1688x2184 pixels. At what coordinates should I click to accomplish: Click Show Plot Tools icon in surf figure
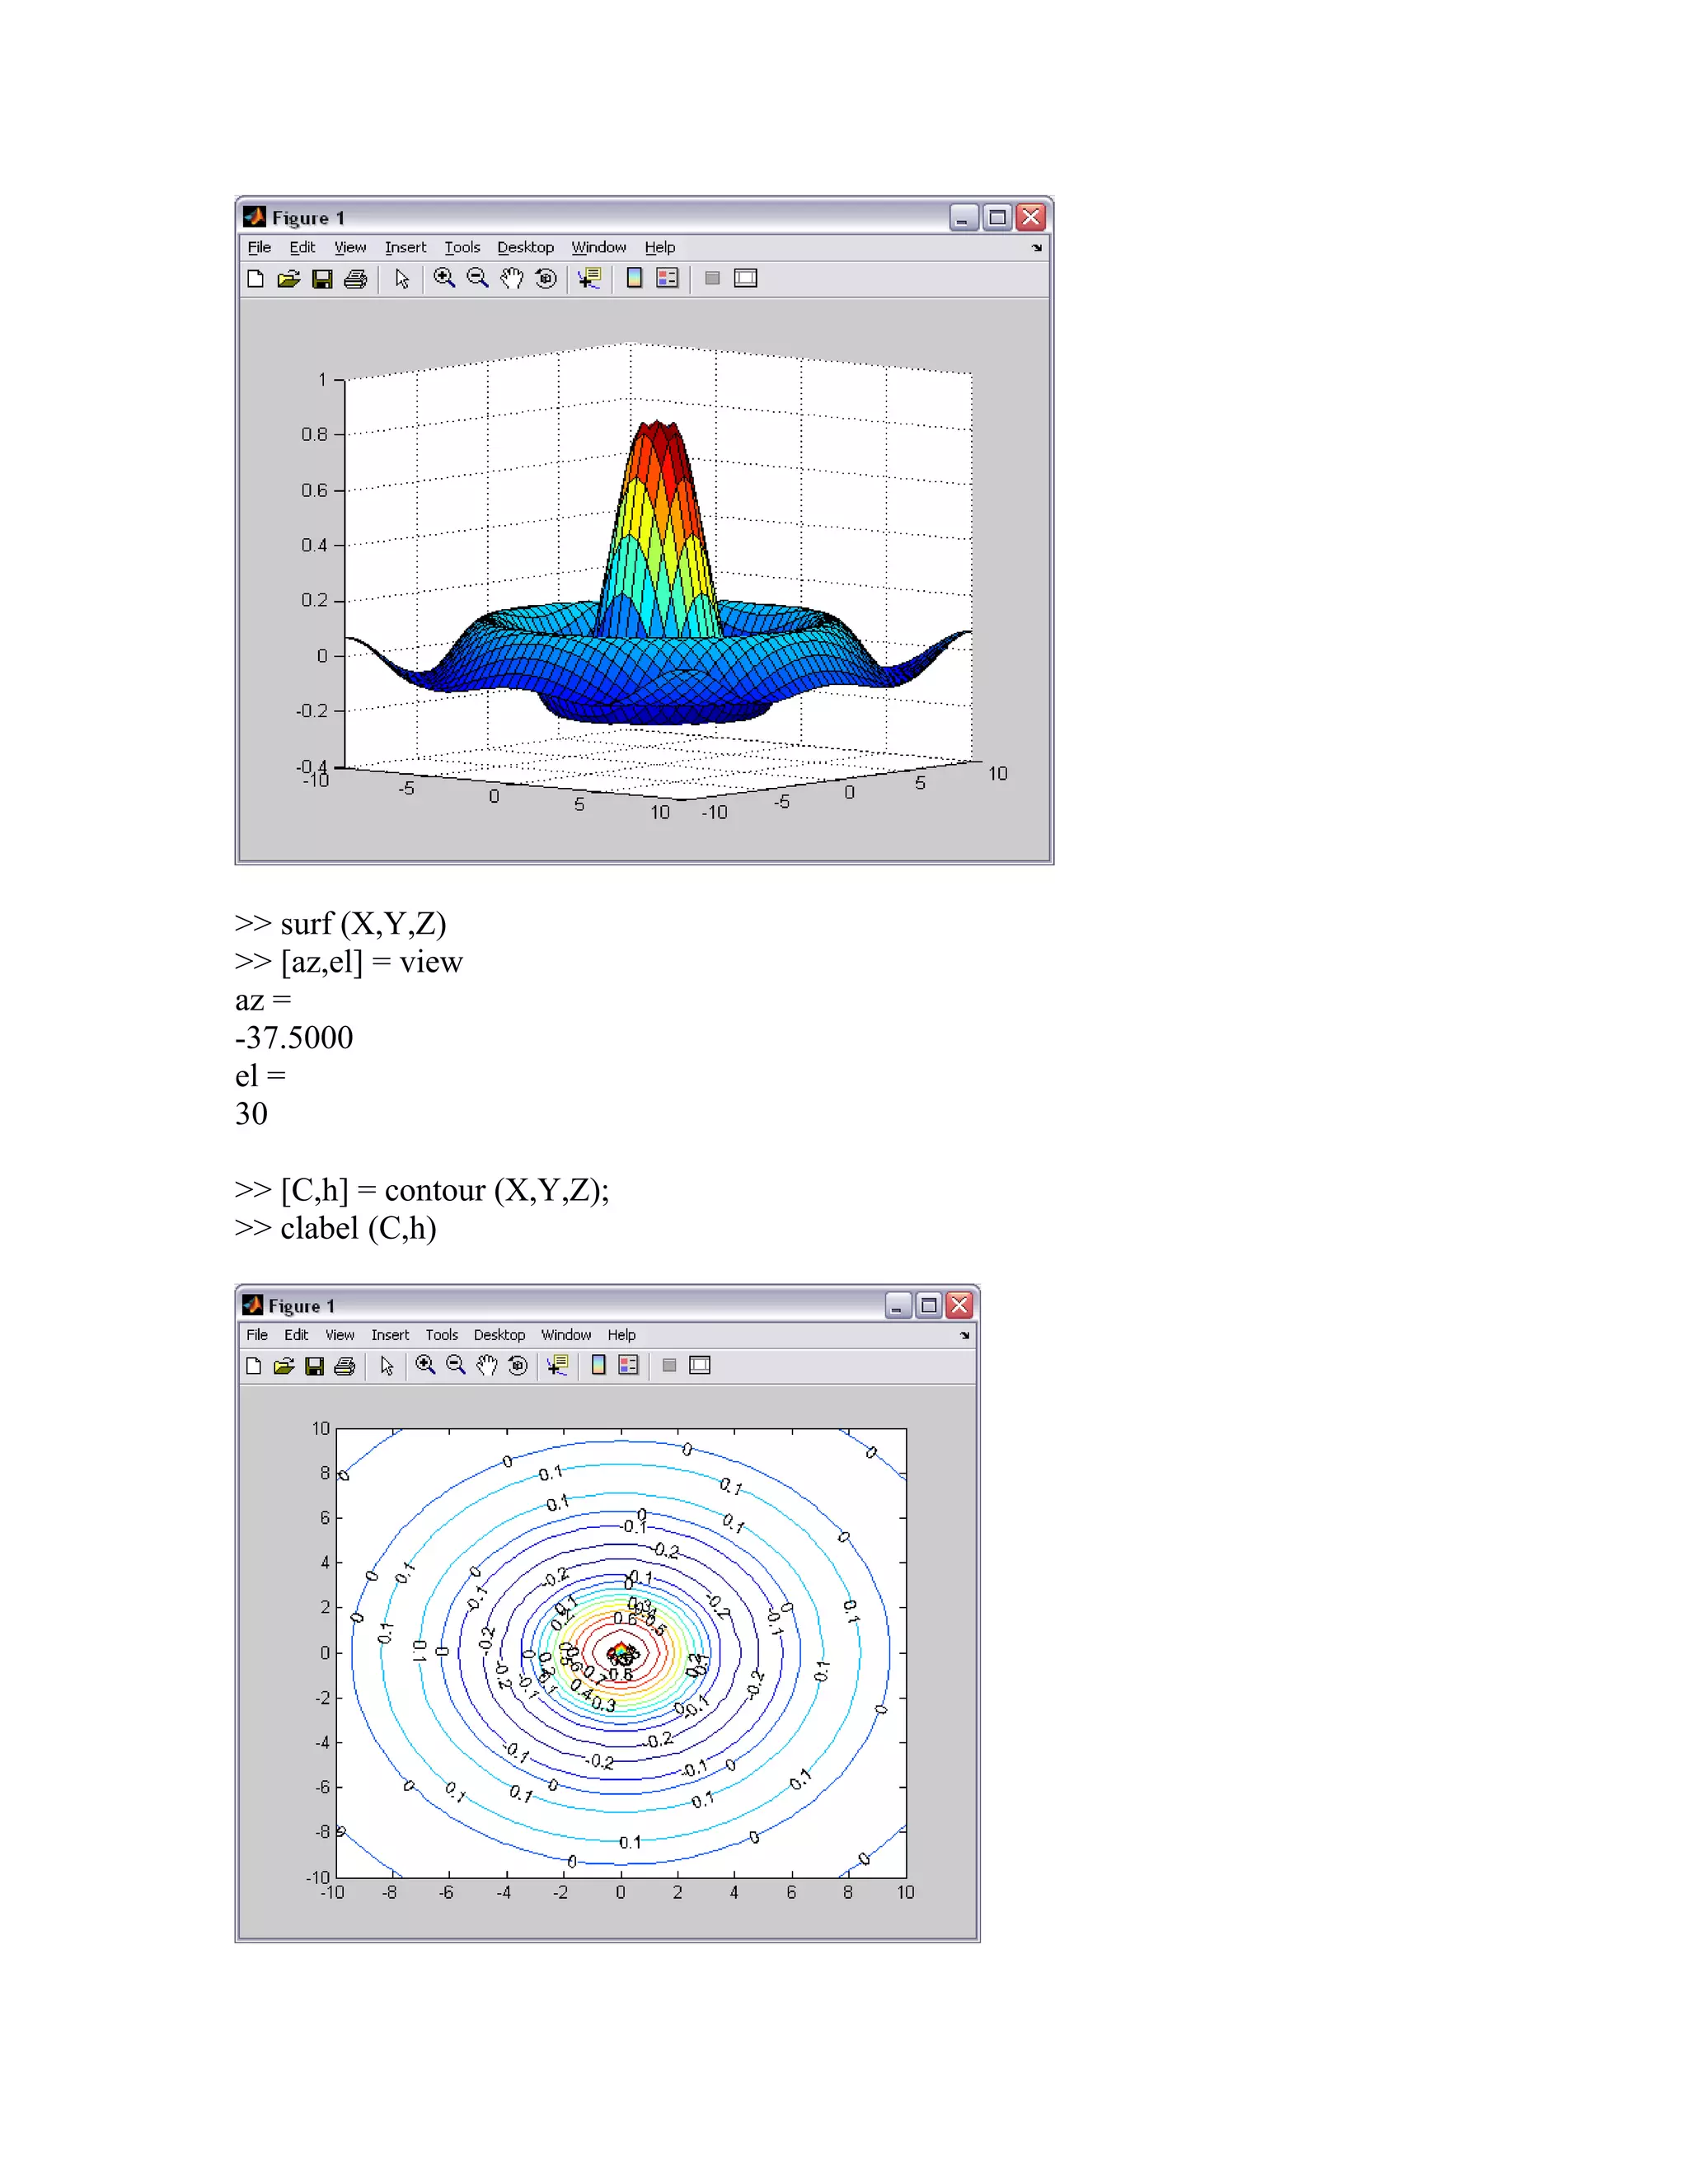point(746,279)
